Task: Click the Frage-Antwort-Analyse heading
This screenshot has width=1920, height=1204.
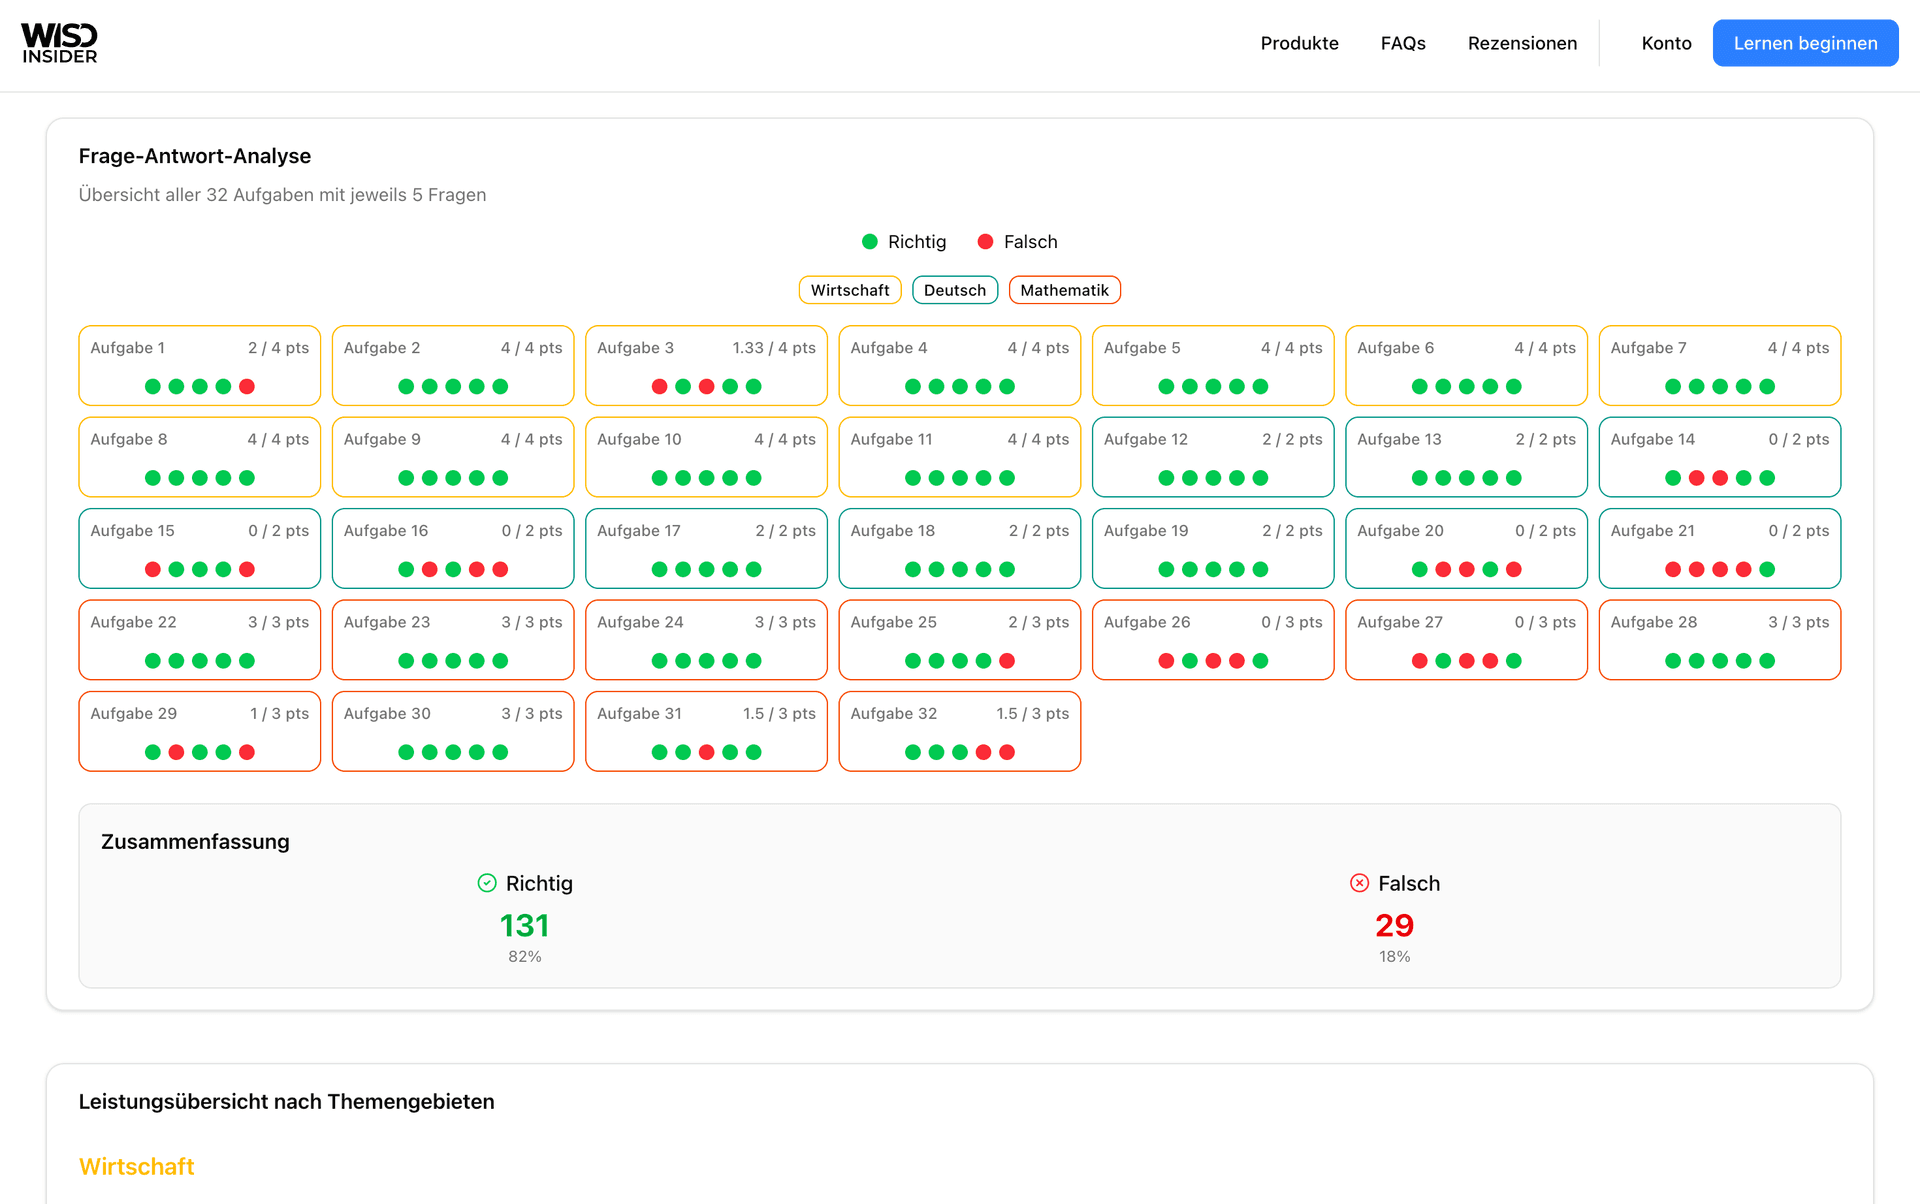Action: tap(195, 156)
